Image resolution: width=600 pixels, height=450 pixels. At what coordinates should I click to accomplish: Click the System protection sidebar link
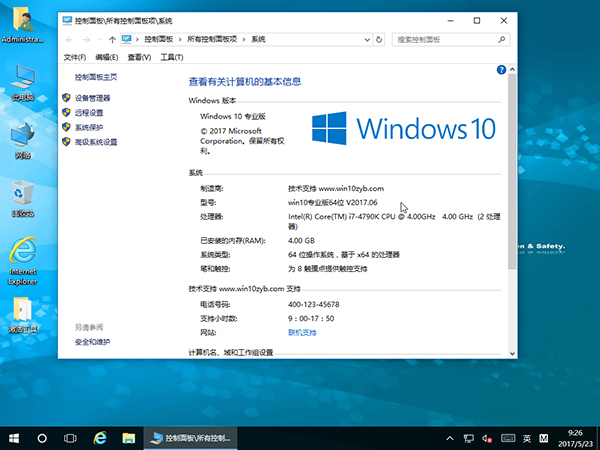coord(88,128)
